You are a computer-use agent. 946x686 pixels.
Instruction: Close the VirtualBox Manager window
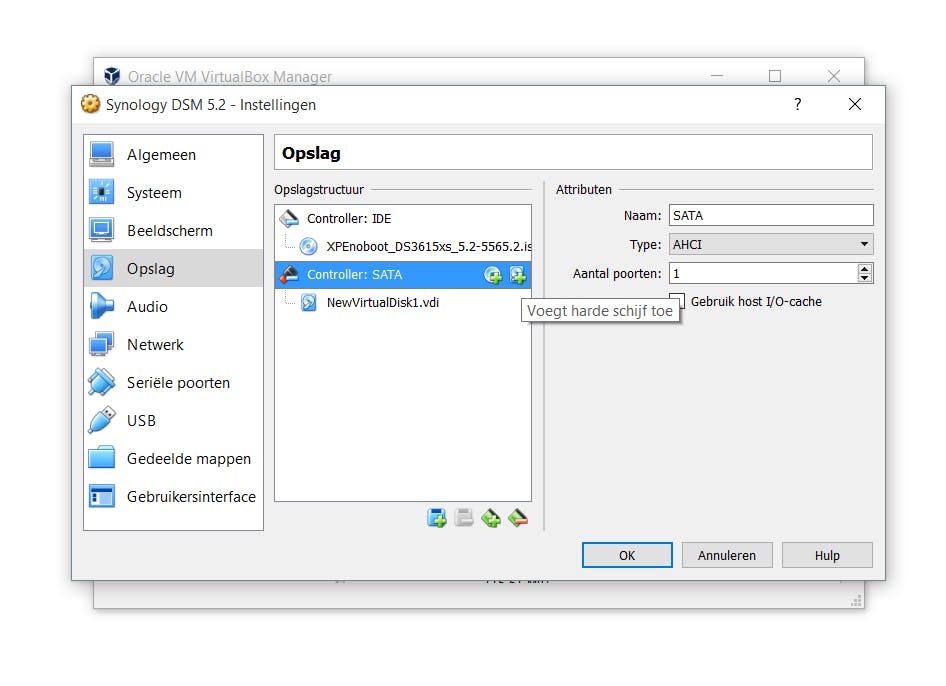click(x=834, y=76)
